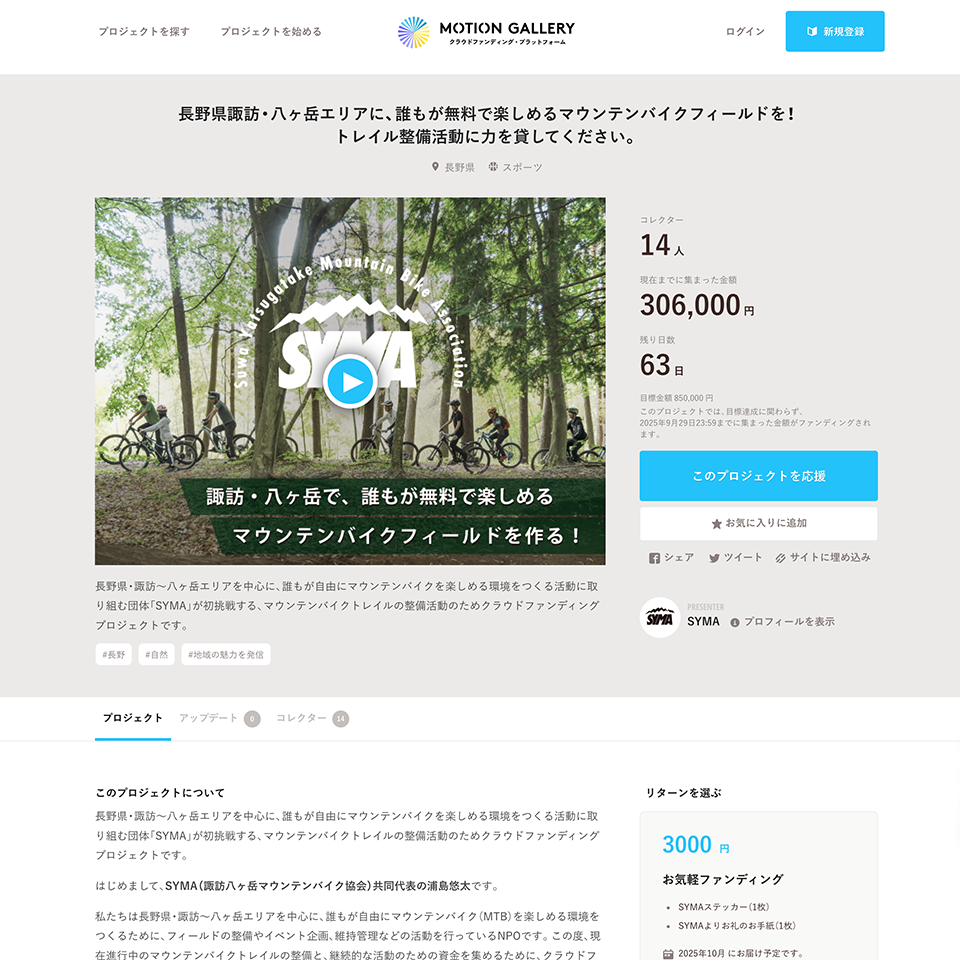
Task: Open the プロジェクトを探す menu
Action: [144, 31]
